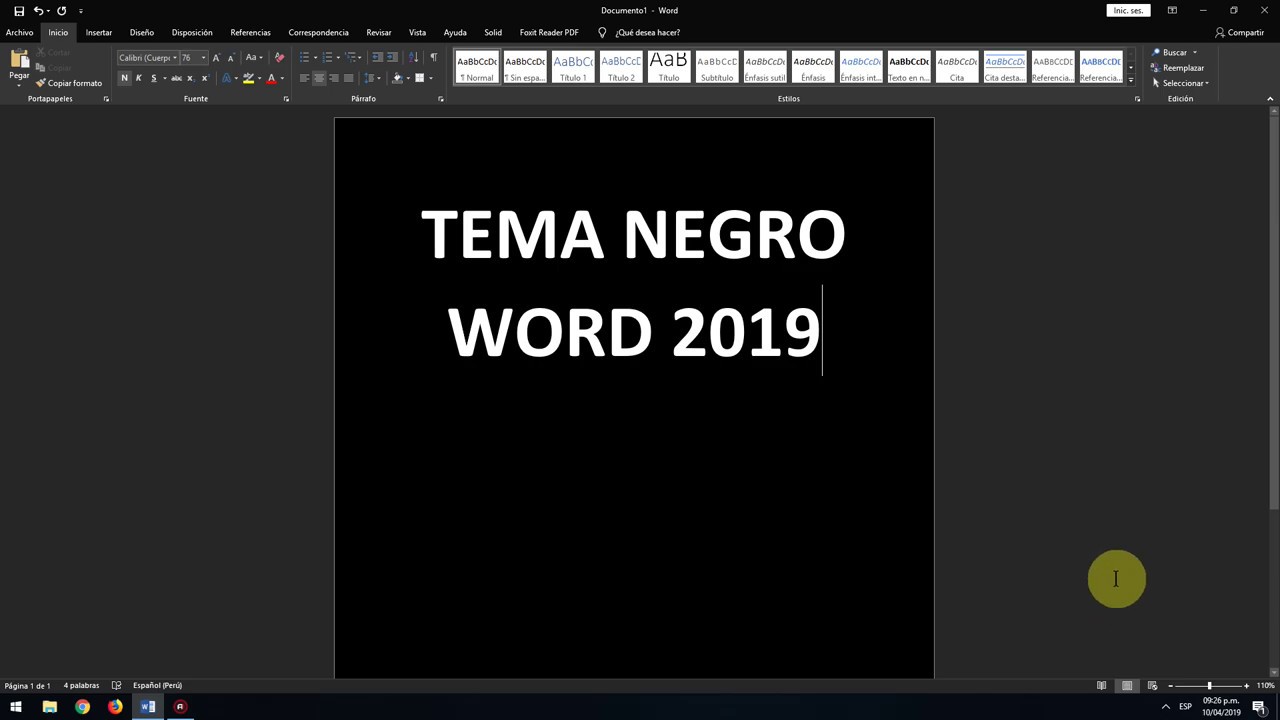
Task: Open the Fuente dialog launcher
Action: [286, 99]
